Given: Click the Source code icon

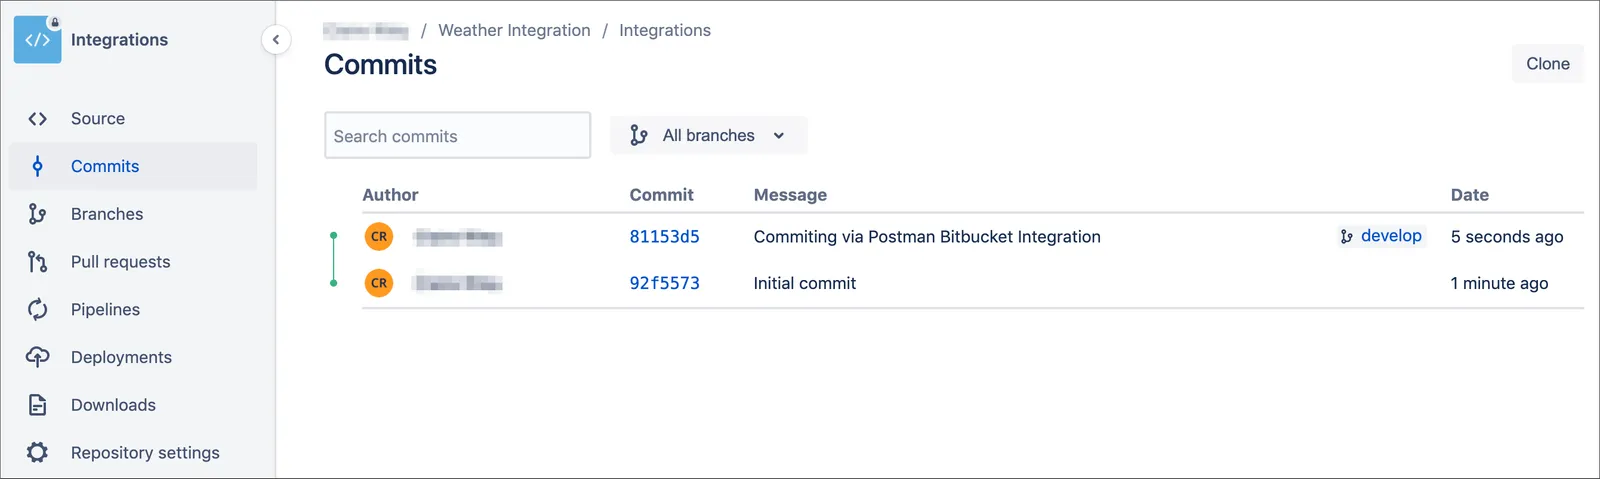Looking at the screenshot, I should pos(37,119).
